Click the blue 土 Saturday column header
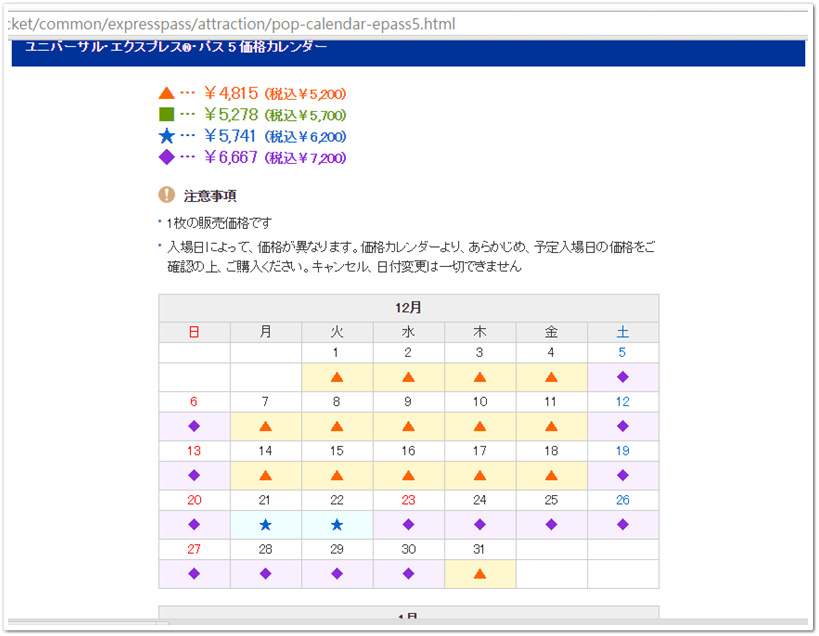819x636 pixels. 623,332
